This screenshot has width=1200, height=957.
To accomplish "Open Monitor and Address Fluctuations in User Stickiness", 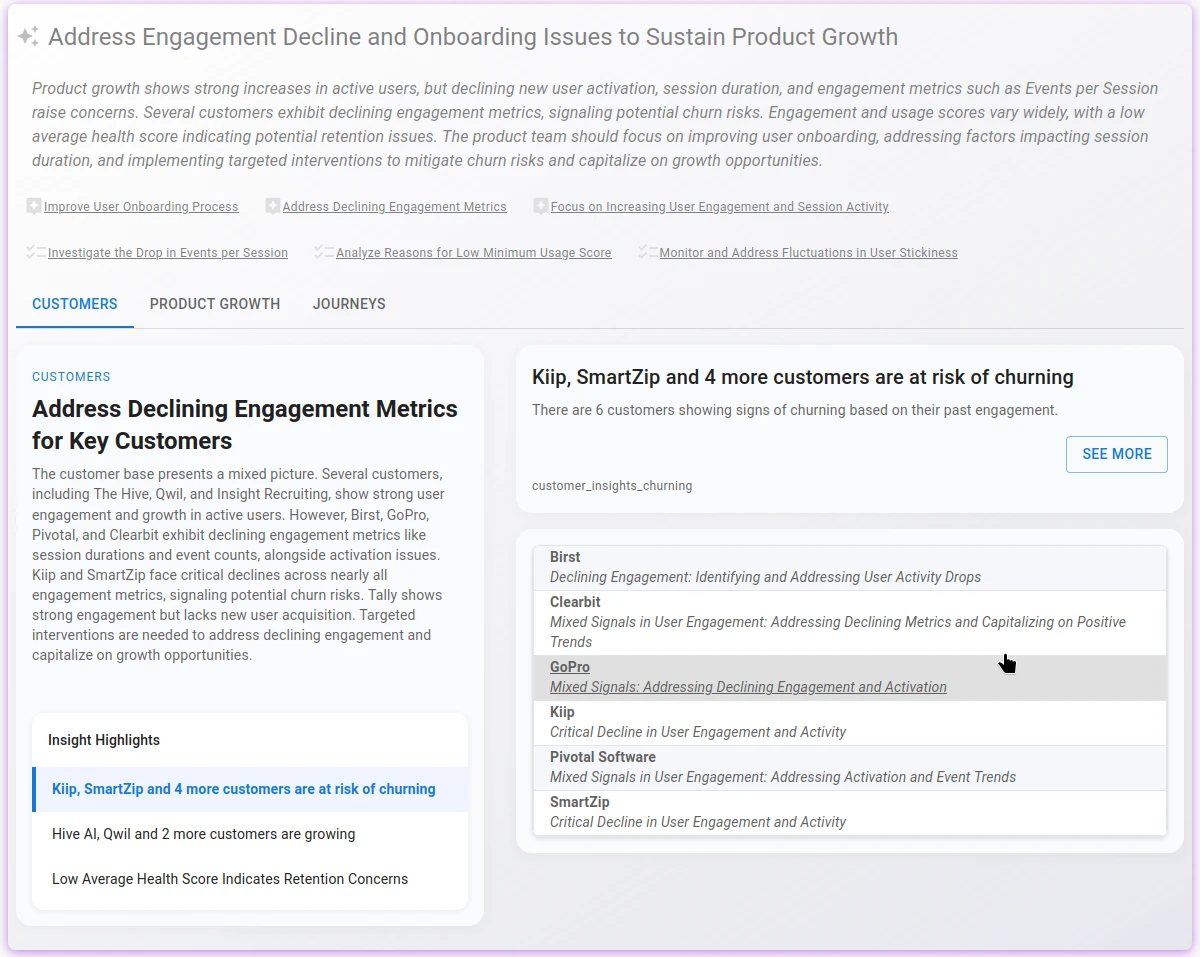I will (809, 253).
